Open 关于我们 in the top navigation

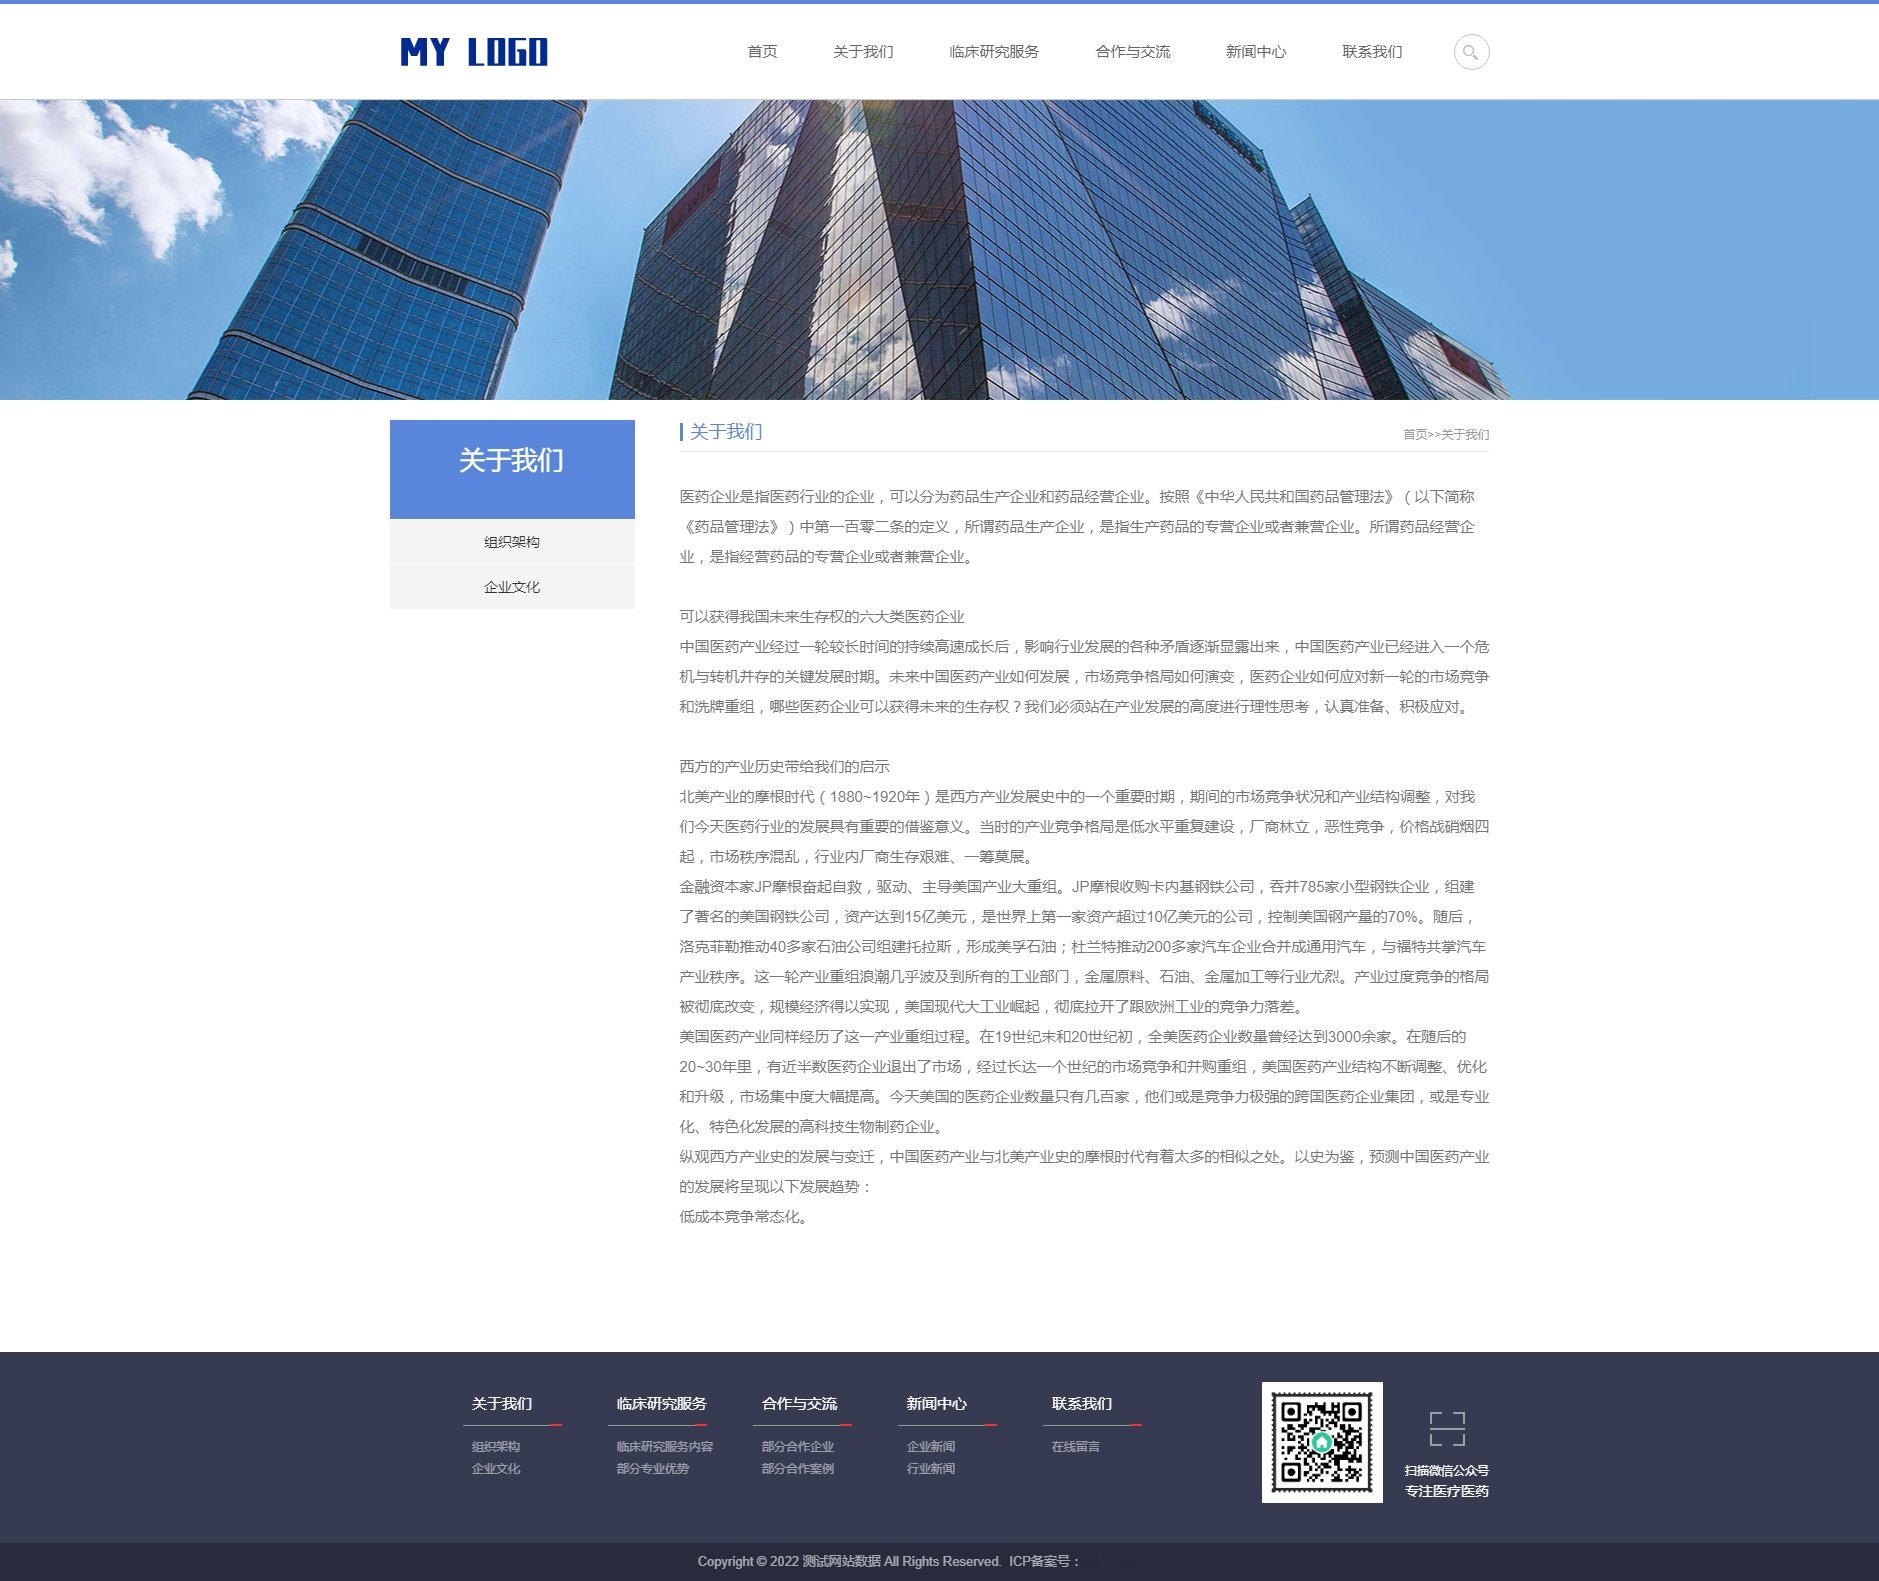(863, 52)
